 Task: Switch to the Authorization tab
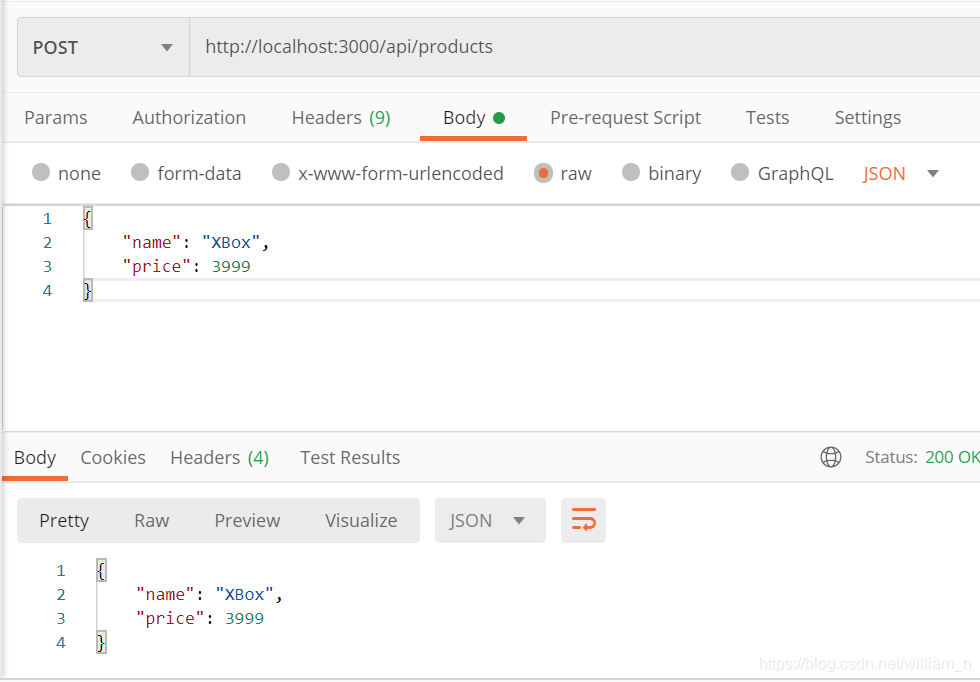pyautogui.click(x=189, y=118)
